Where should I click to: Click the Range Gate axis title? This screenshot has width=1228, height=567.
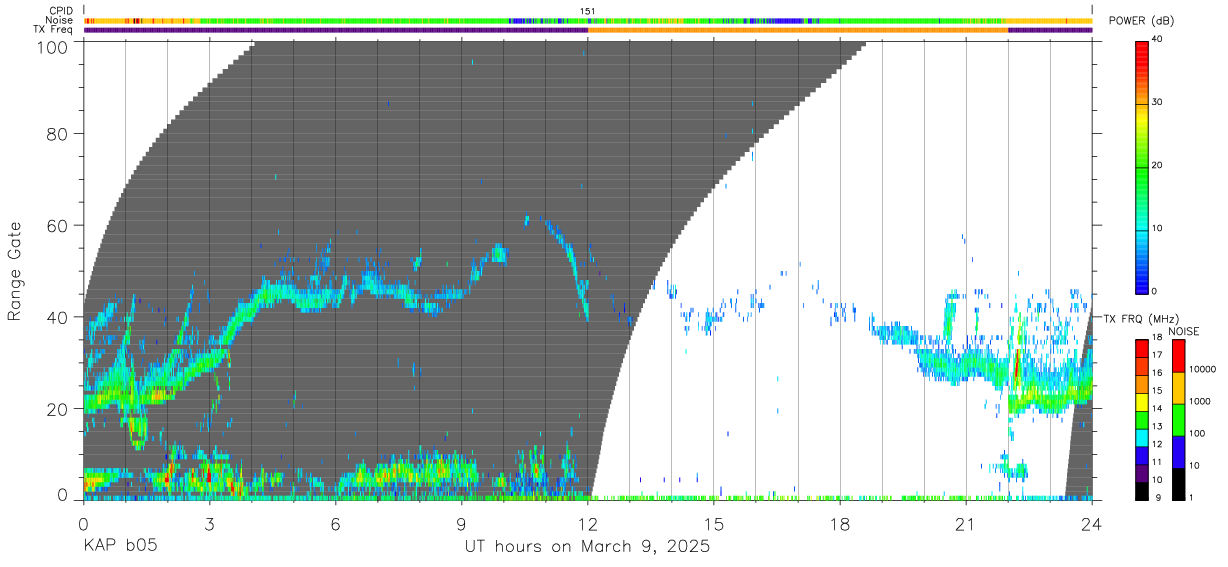[16, 271]
